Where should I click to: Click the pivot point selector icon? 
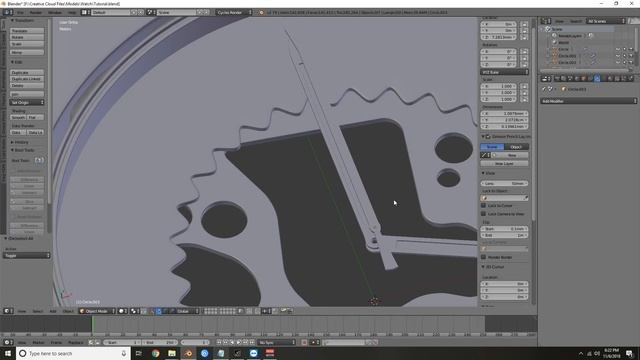click(134, 311)
